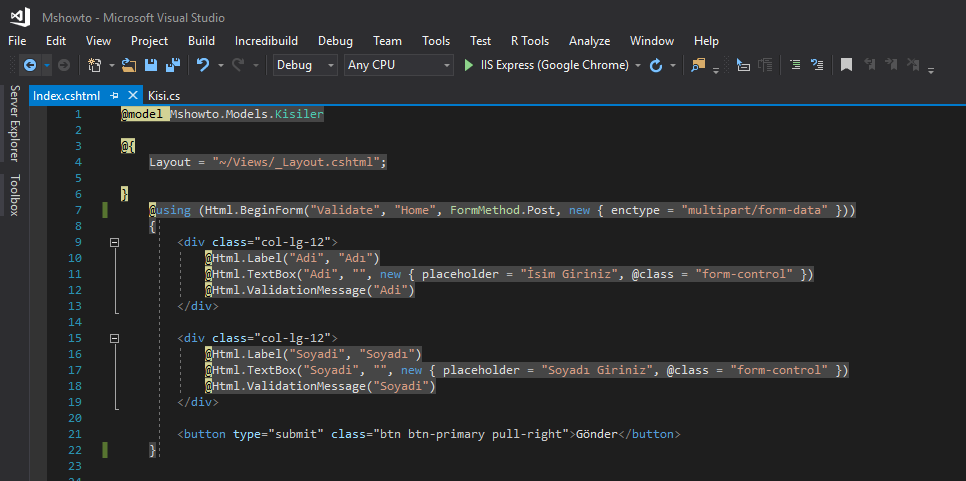Switch to the Index.cshtml tab
The image size is (966, 481).
67,95
